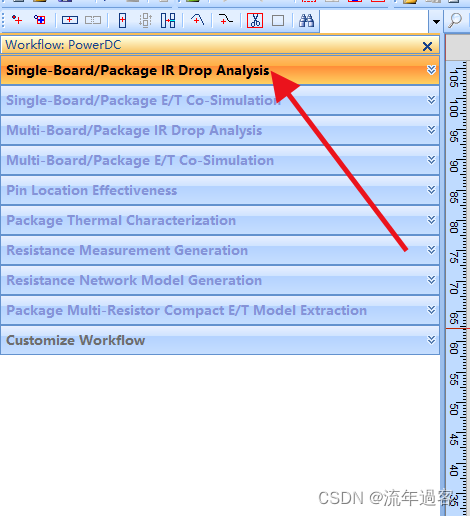Open the search field dropdown arrow
470x516 pixels.
click(436, 22)
